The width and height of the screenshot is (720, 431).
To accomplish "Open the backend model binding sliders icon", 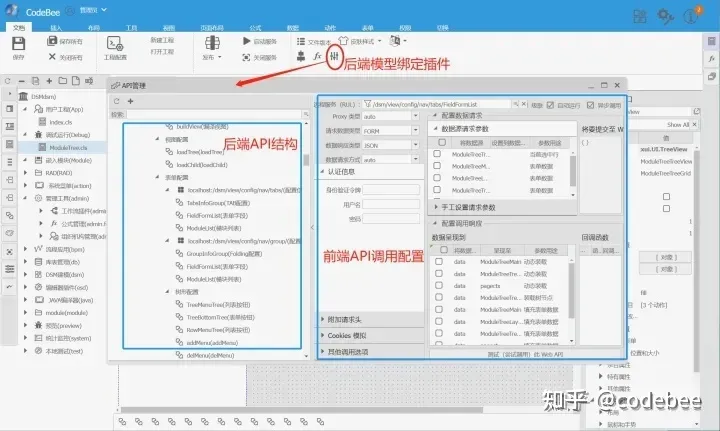I will pos(334,56).
